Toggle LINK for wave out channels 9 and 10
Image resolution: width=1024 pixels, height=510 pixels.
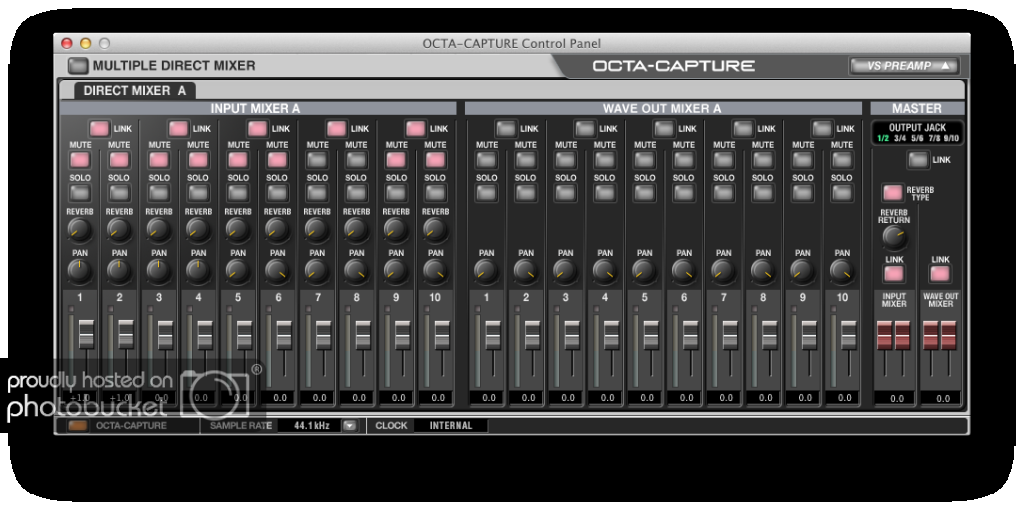click(x=822, y=129)
